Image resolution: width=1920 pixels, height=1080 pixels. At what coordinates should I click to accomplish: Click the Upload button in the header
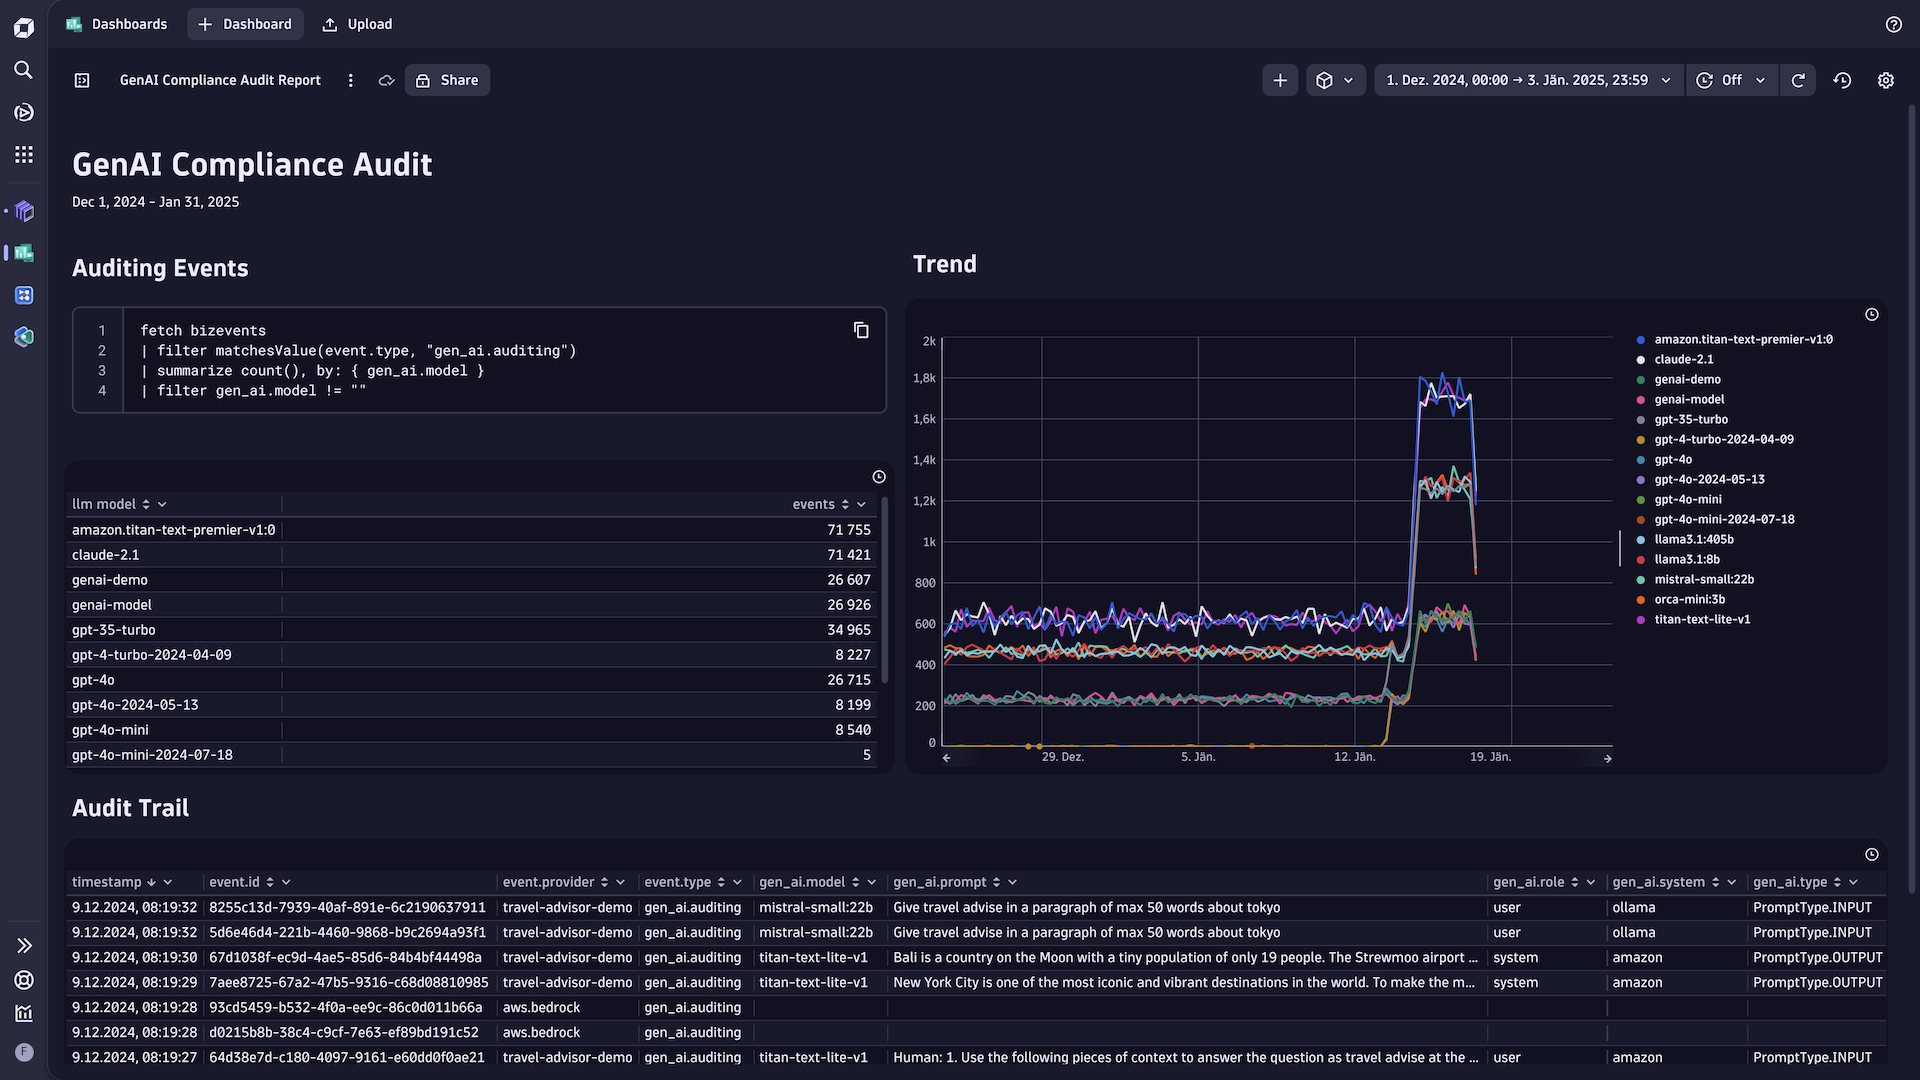tap(356, 24)
